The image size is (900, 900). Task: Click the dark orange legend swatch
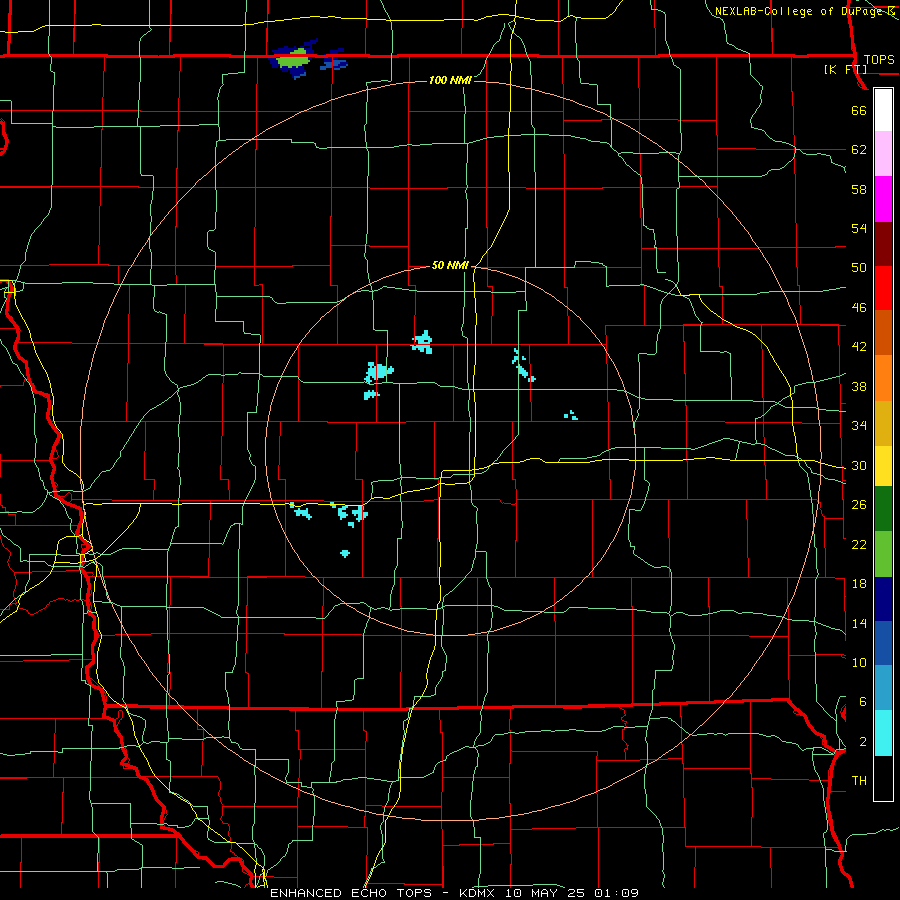(883, 333)
